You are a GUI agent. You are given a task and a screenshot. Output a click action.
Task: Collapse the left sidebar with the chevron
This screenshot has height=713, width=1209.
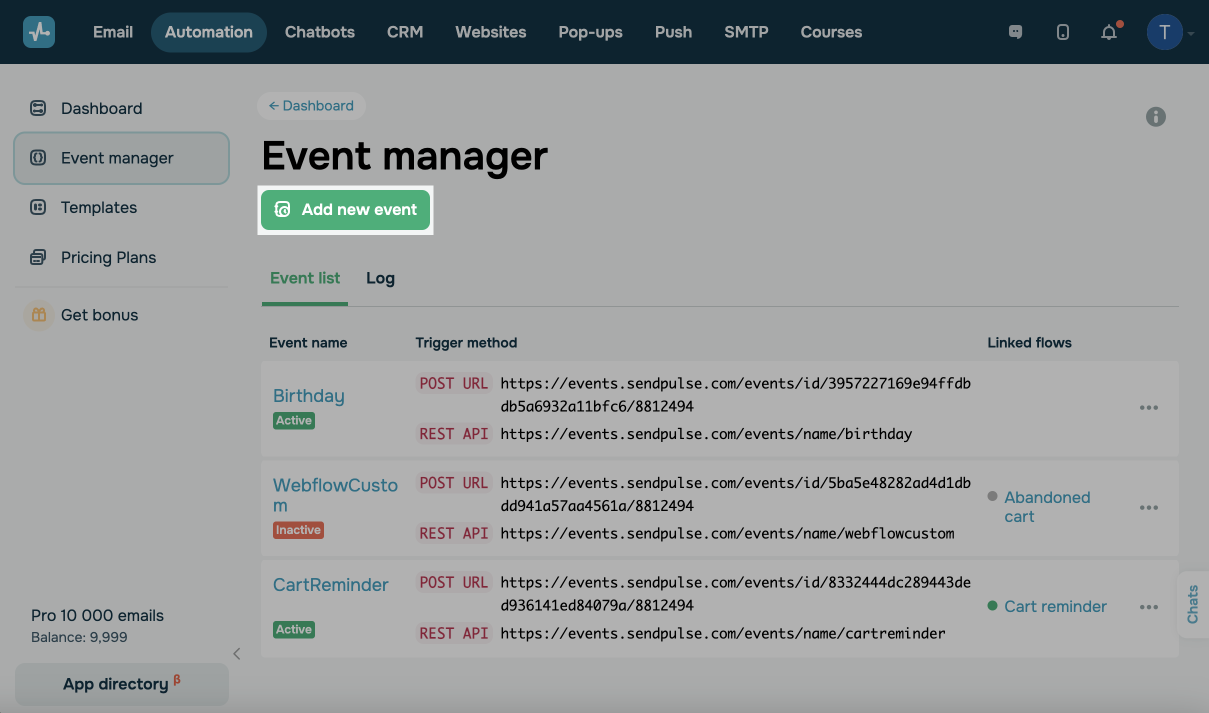(237, 654)
